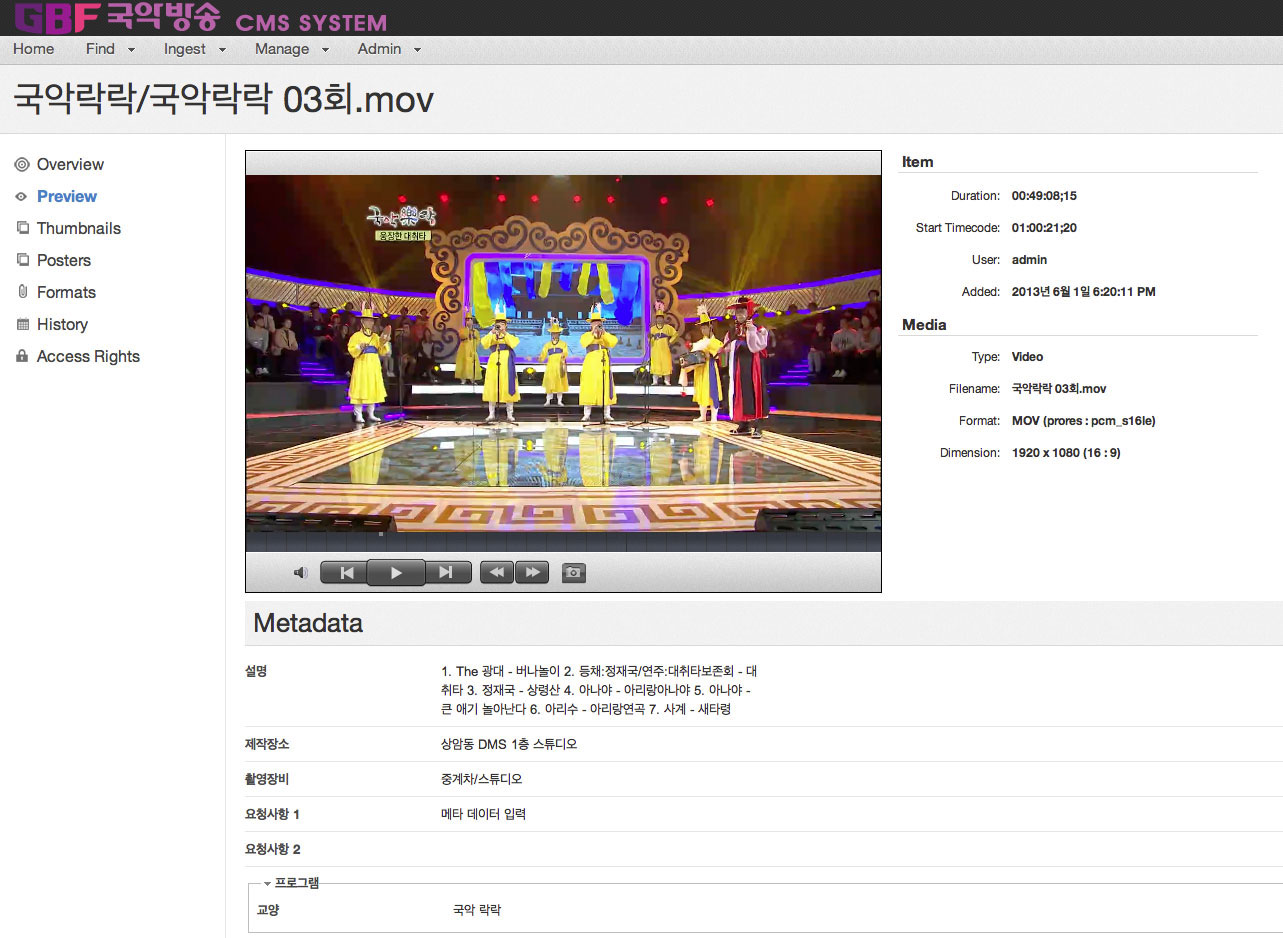Screen dimensions: 1283x938
Task: Collapse the 프로그램 fieldset triangle
Action: (x=267, y=883)
